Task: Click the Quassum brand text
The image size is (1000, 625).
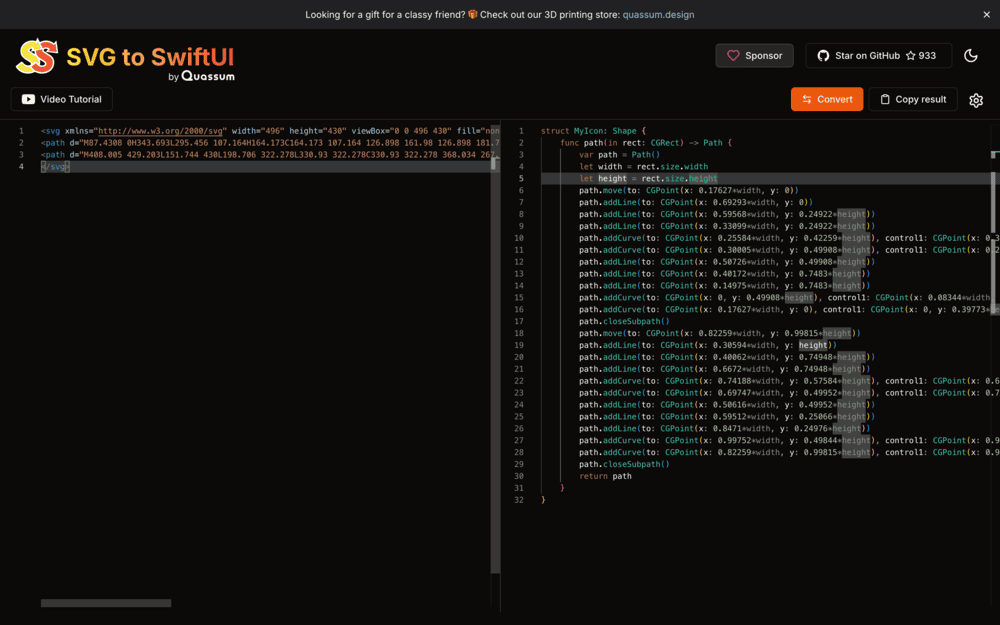Action: tap(208, 76)
